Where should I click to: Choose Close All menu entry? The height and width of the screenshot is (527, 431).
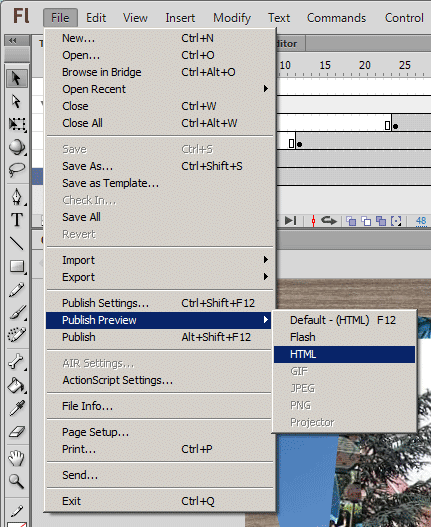coord(159,123)
